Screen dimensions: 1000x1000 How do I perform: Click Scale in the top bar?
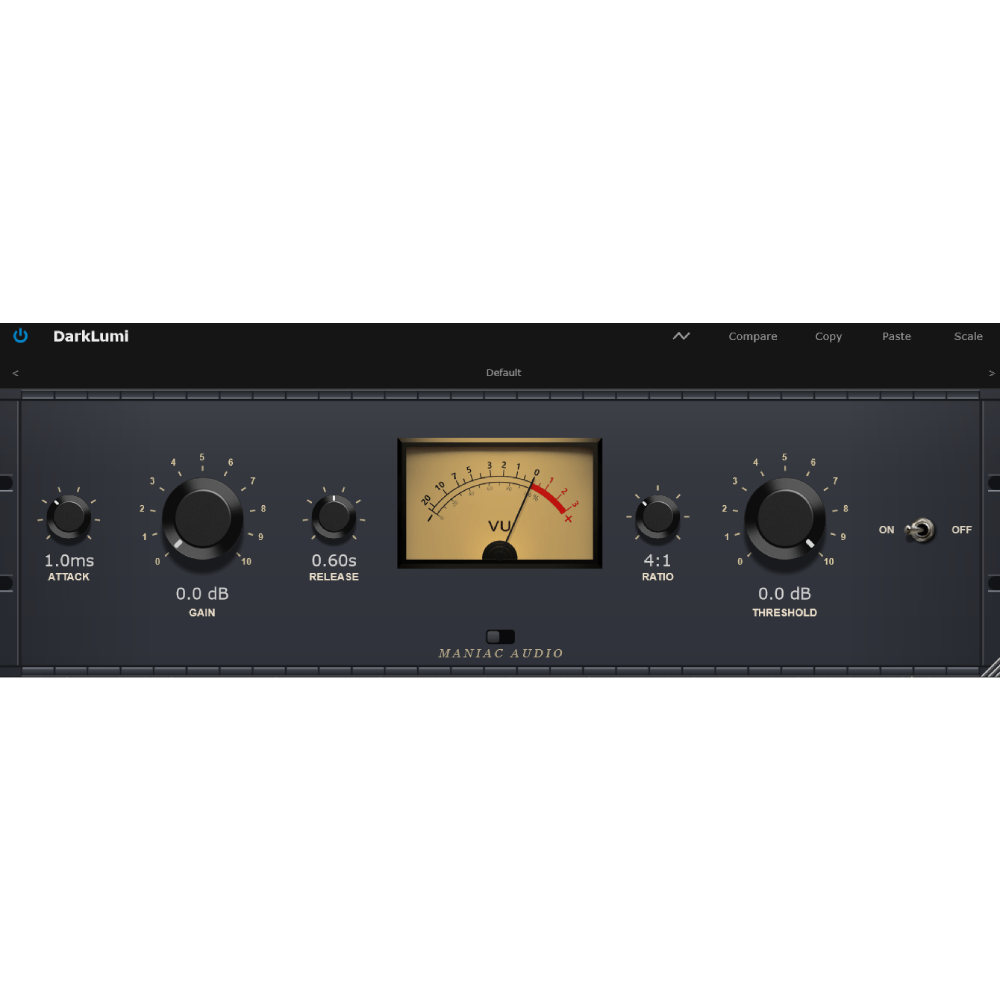point(968,336)
